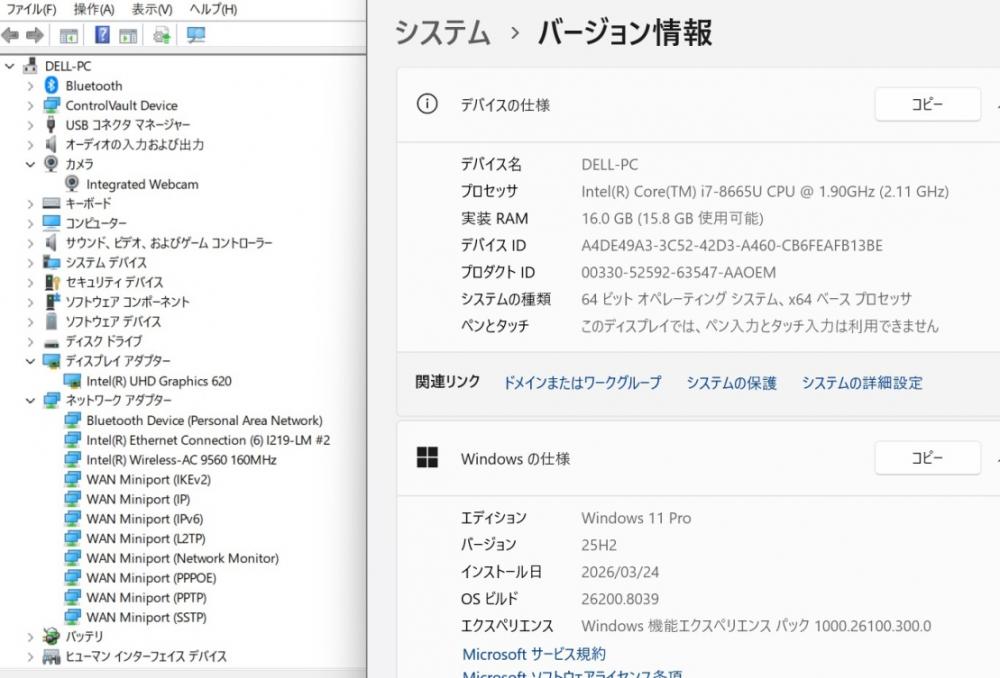Click the バッテリ battery category icon
The height and width of the screenshot is (678, 1000).
(x=51, y=636)
